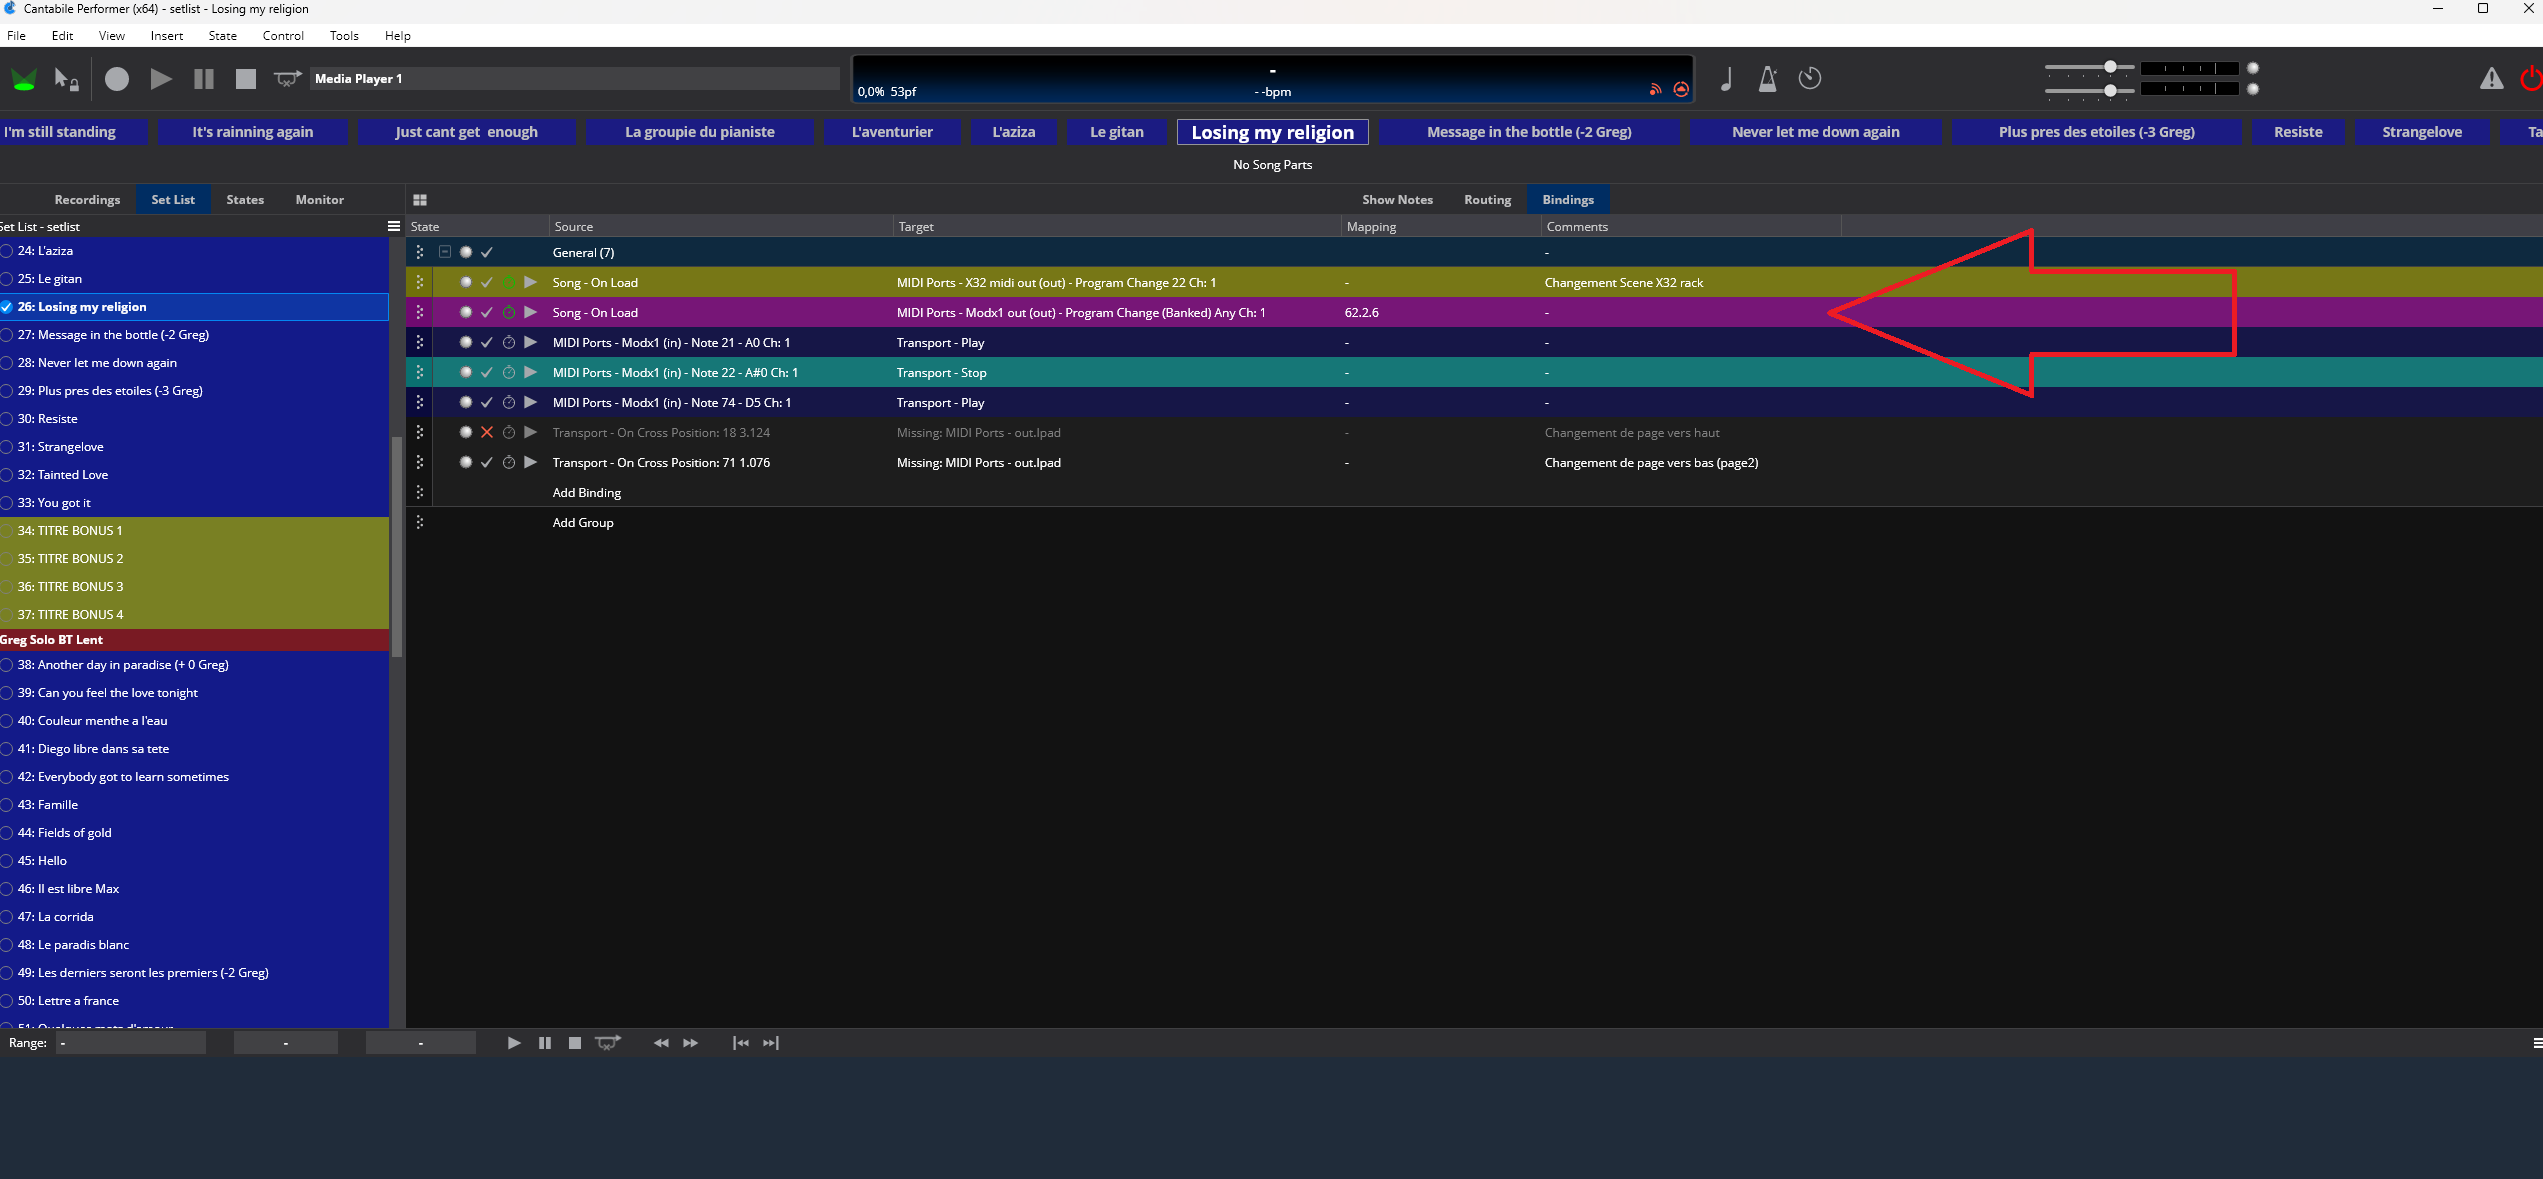Click the loop mode icon beside stop button
Viewport: 2543px width, 1179px height.
tap(287, 79)
